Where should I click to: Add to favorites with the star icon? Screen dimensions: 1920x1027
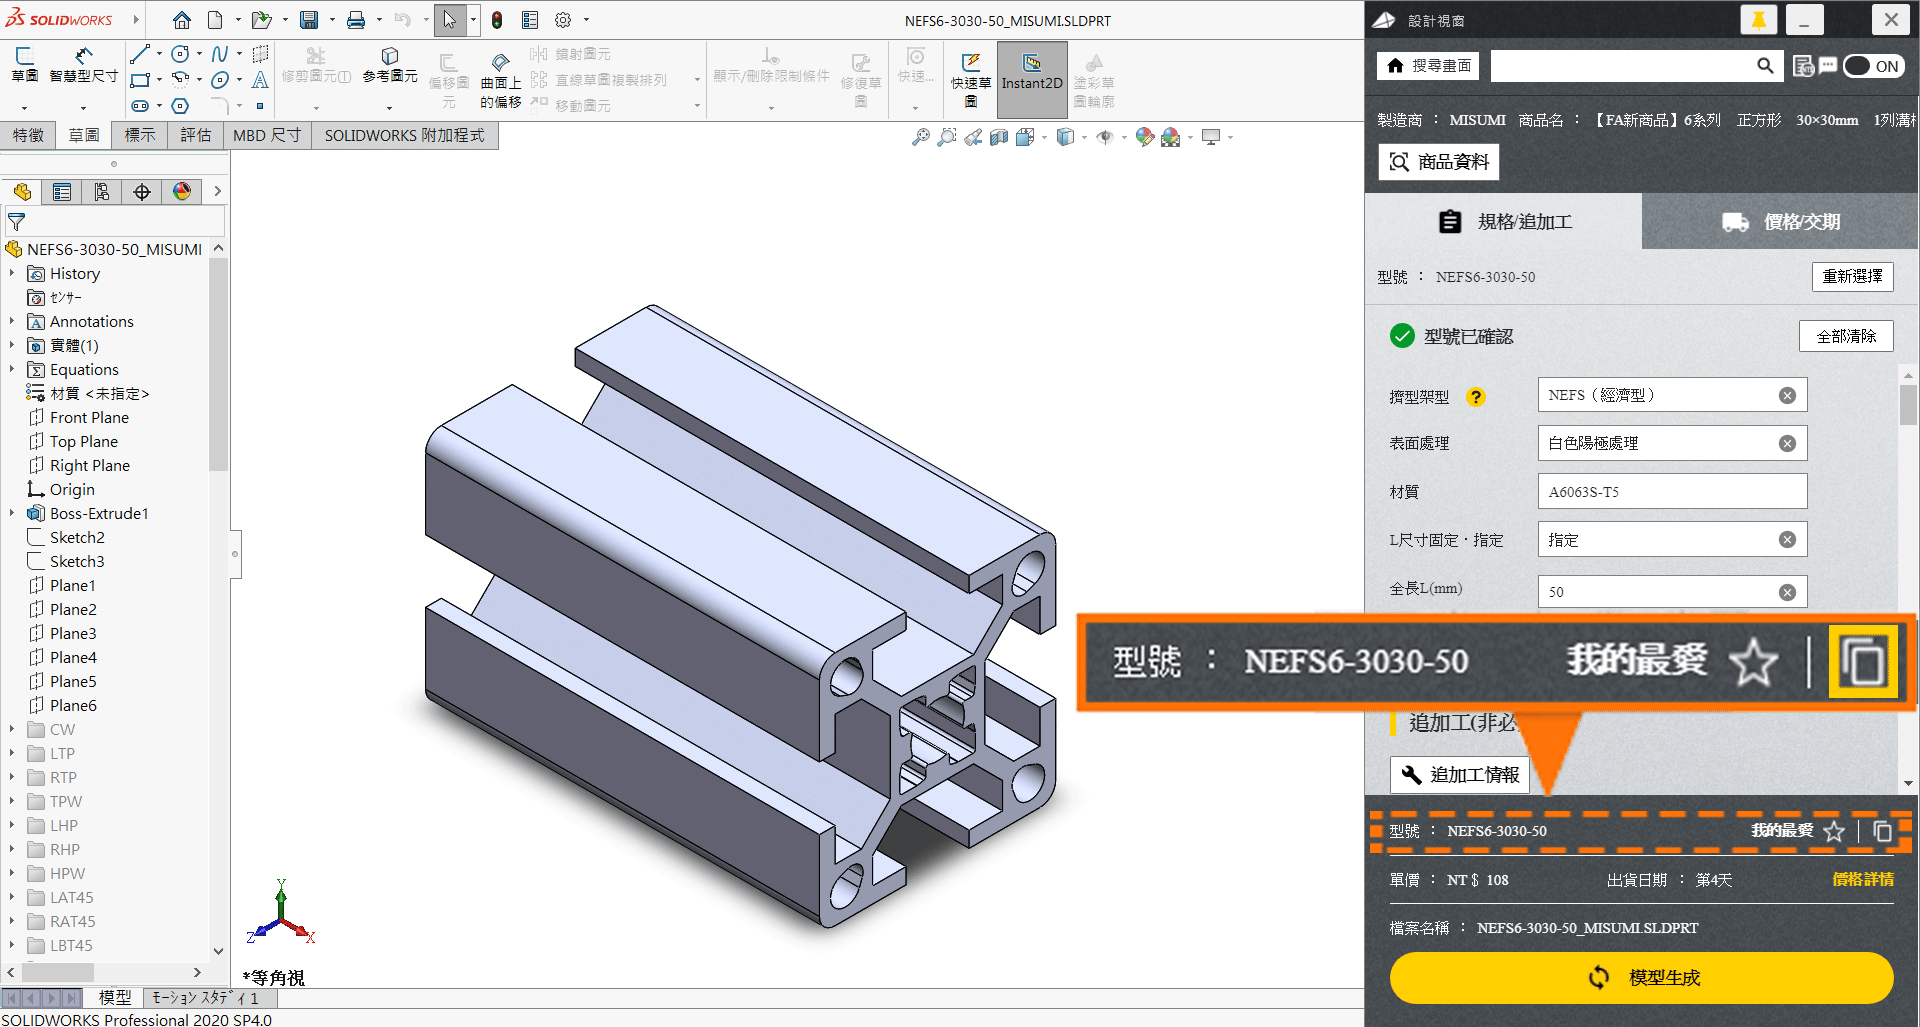point(1833,831)
